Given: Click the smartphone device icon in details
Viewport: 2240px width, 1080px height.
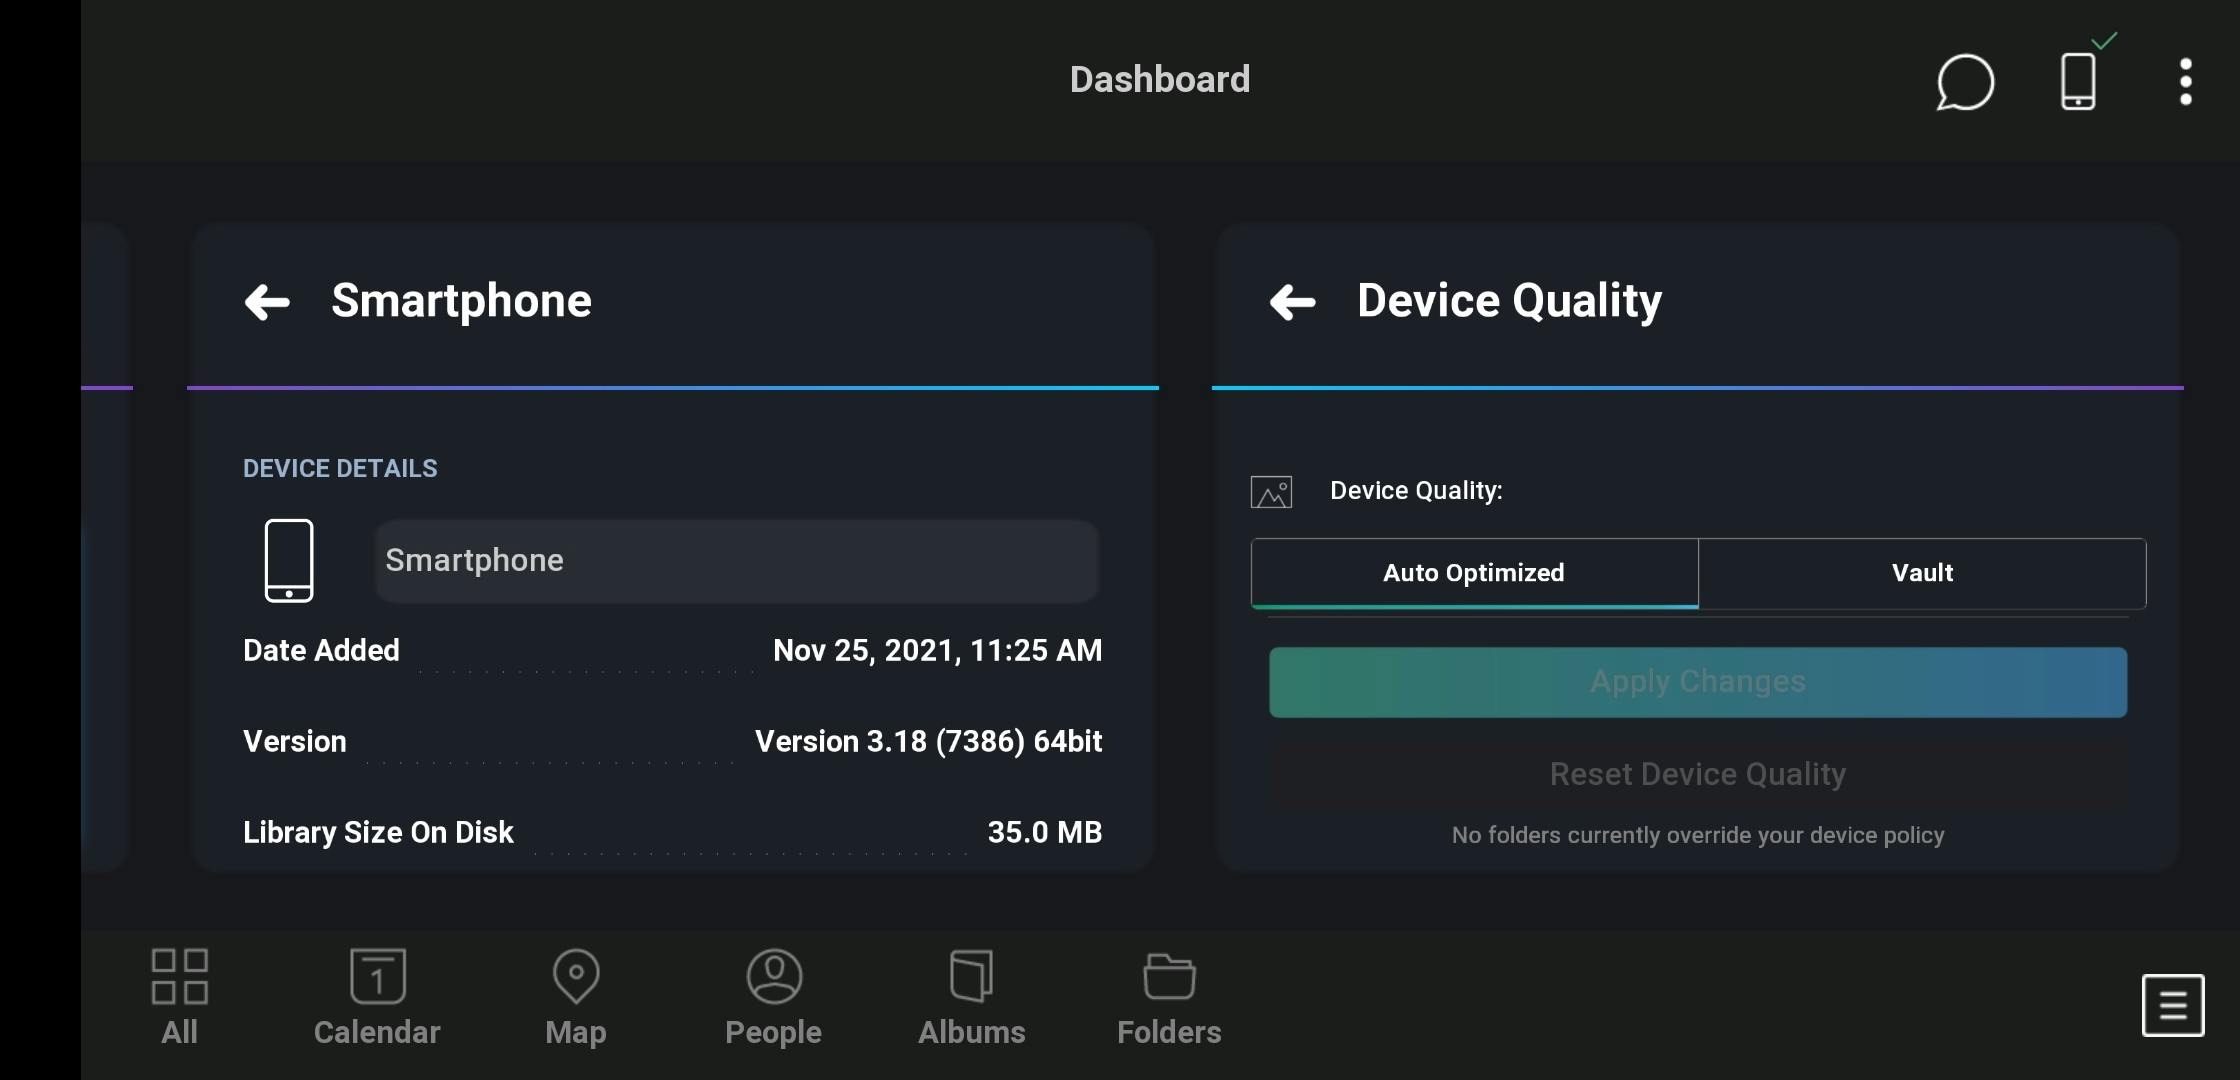Looking at the screenshot, I should click(x=289, y=560).
